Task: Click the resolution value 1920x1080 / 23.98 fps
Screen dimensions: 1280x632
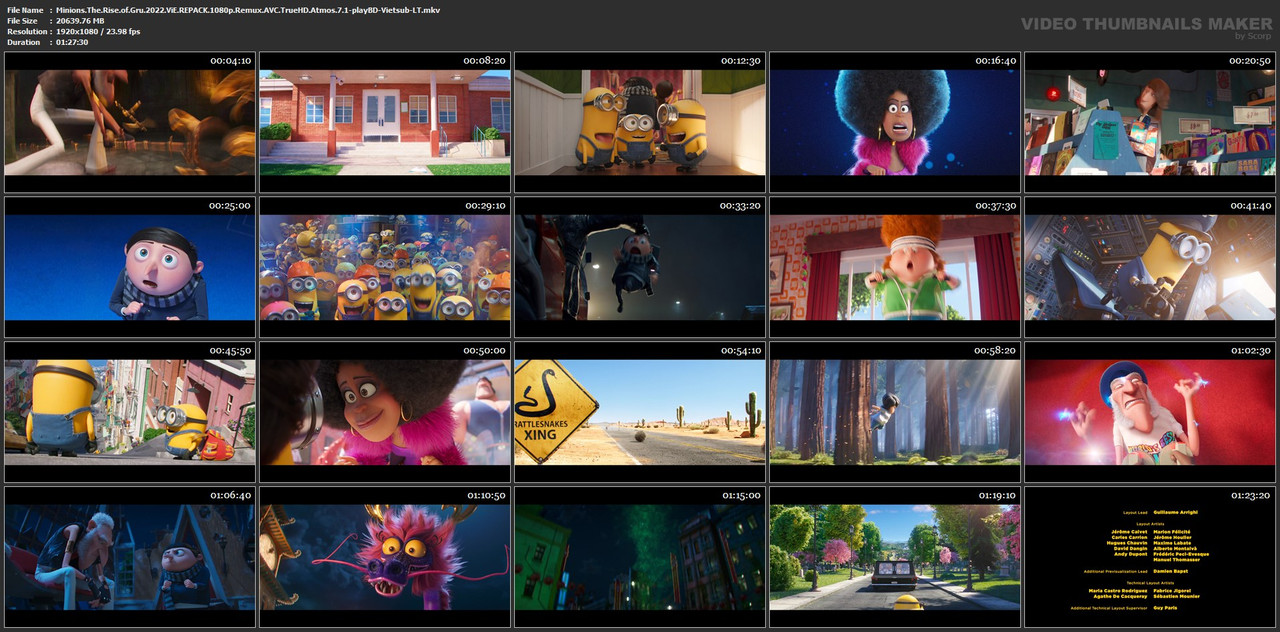Action: pyautogui.click(x=98, y=32)
